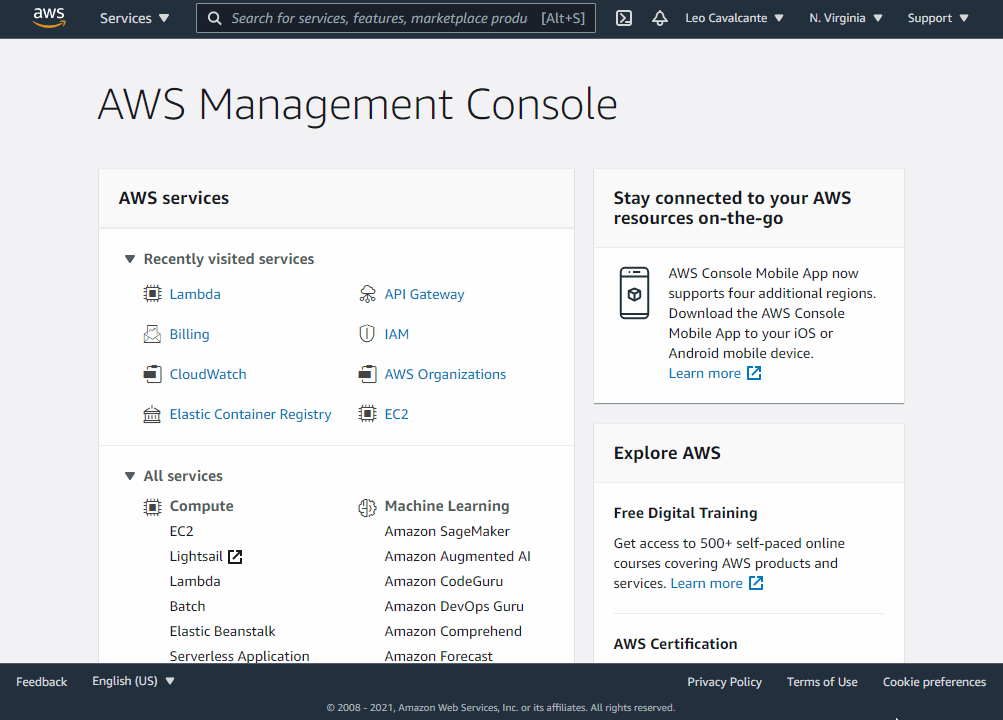Open the Leo Cavalcante account menu
Viewport: 1003px width, 720px height.
point(734,18)
